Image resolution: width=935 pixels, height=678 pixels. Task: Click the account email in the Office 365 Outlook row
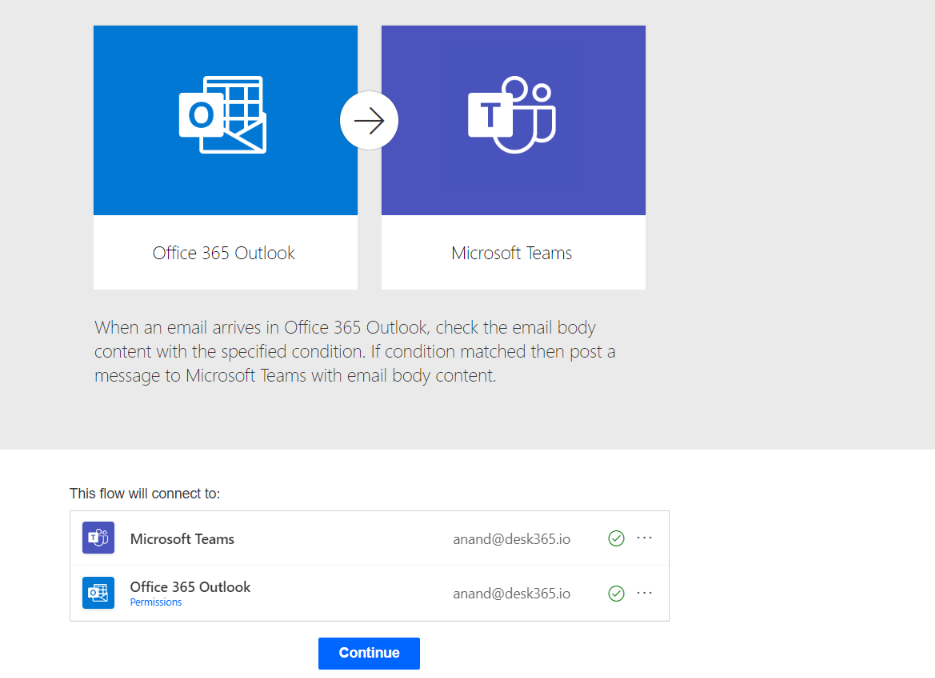pos(511,594)
